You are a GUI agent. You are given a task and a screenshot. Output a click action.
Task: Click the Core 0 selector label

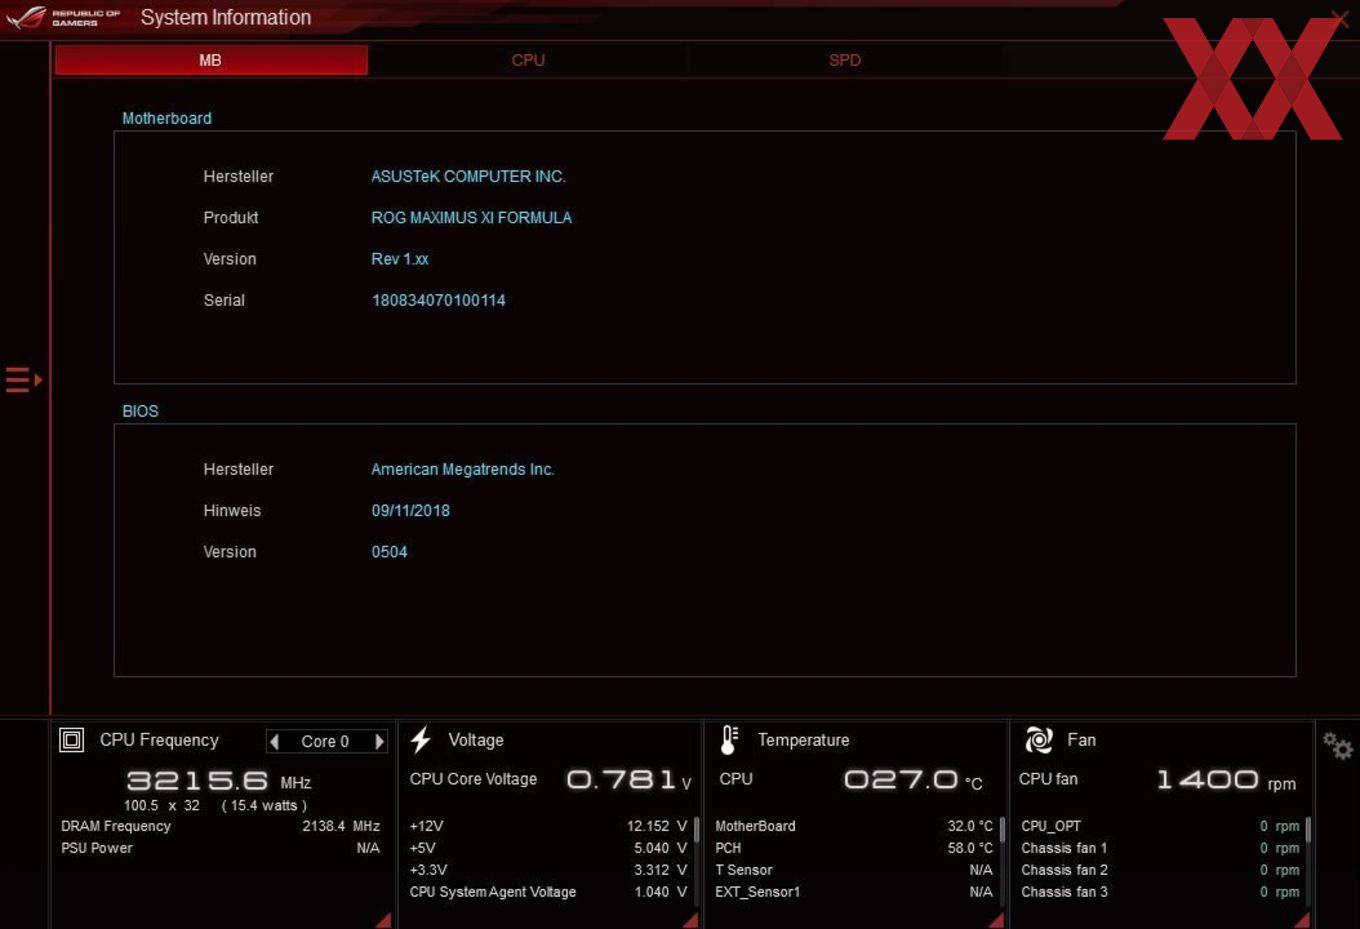coord(325,742)
